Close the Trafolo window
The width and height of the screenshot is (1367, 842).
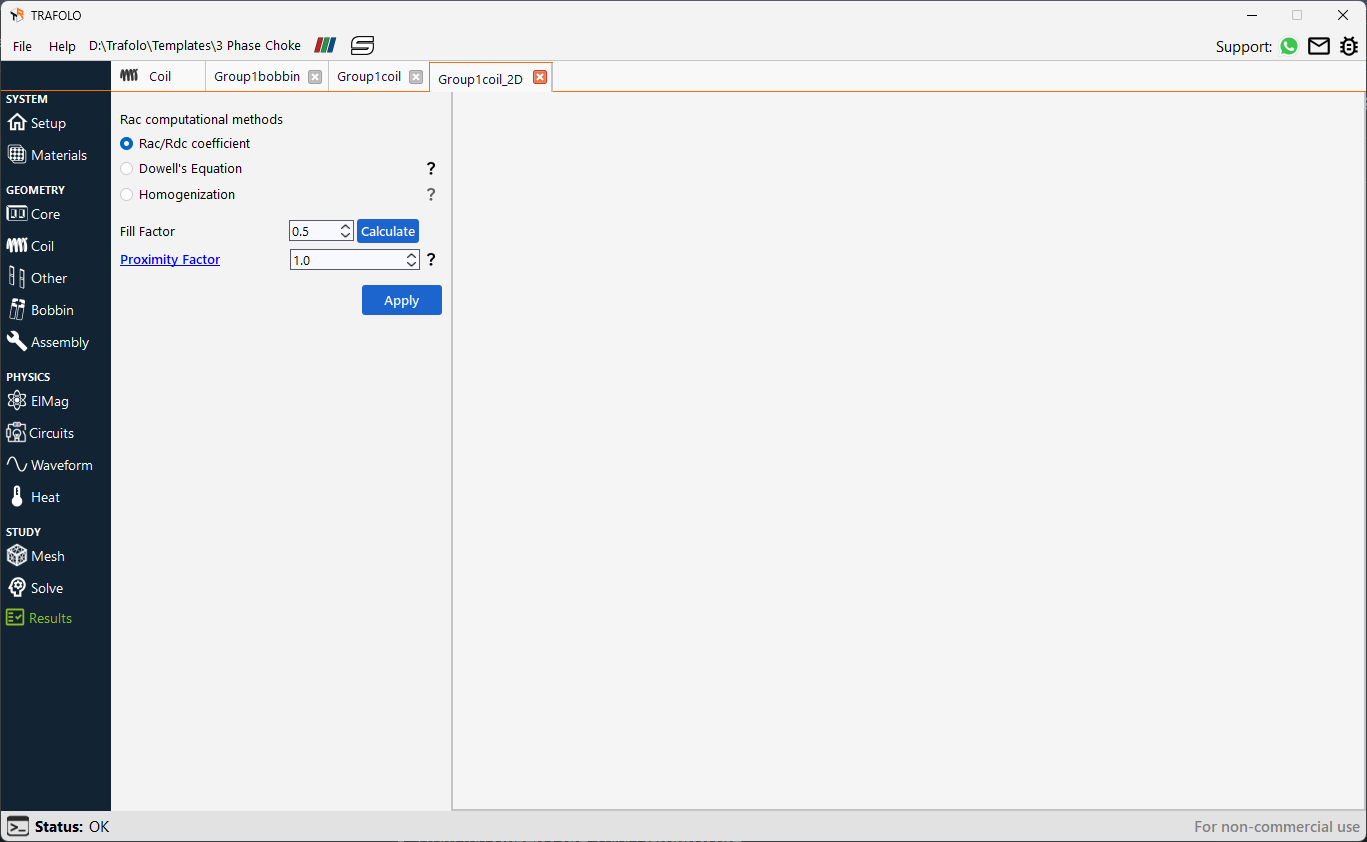[1343, 15]
